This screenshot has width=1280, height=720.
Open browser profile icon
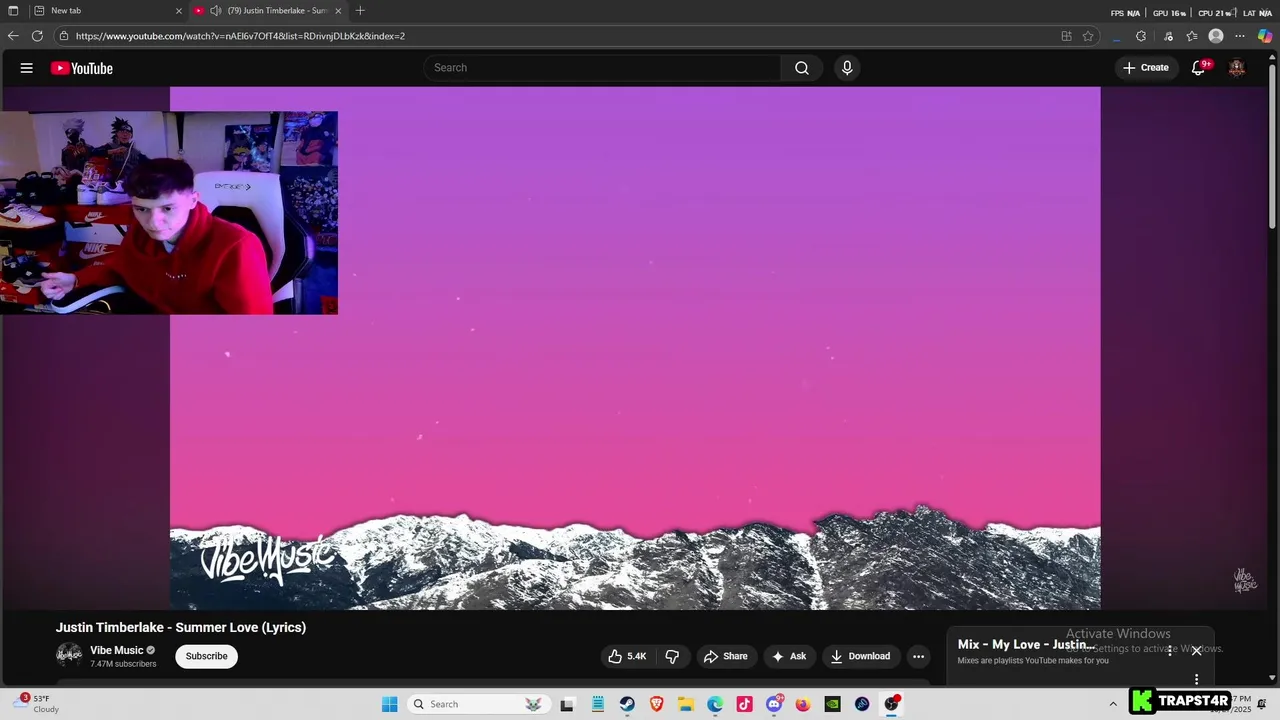[x=1216, y=36]
